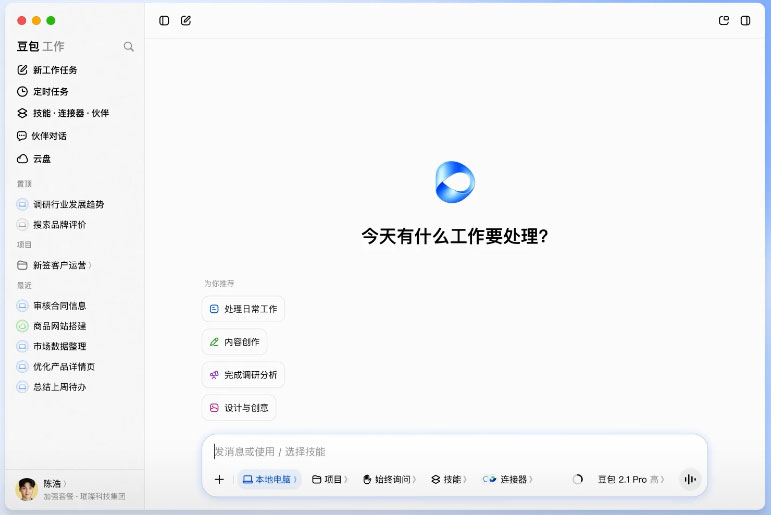771x515 pixels.
Task: Open the 本地电脑 selector
Action: [269, 479]
